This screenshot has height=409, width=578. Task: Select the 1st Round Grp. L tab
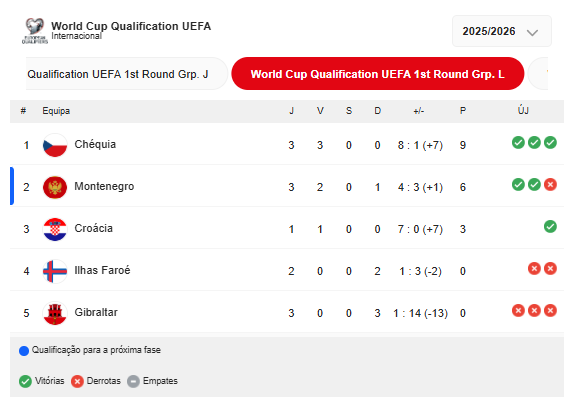377,74
